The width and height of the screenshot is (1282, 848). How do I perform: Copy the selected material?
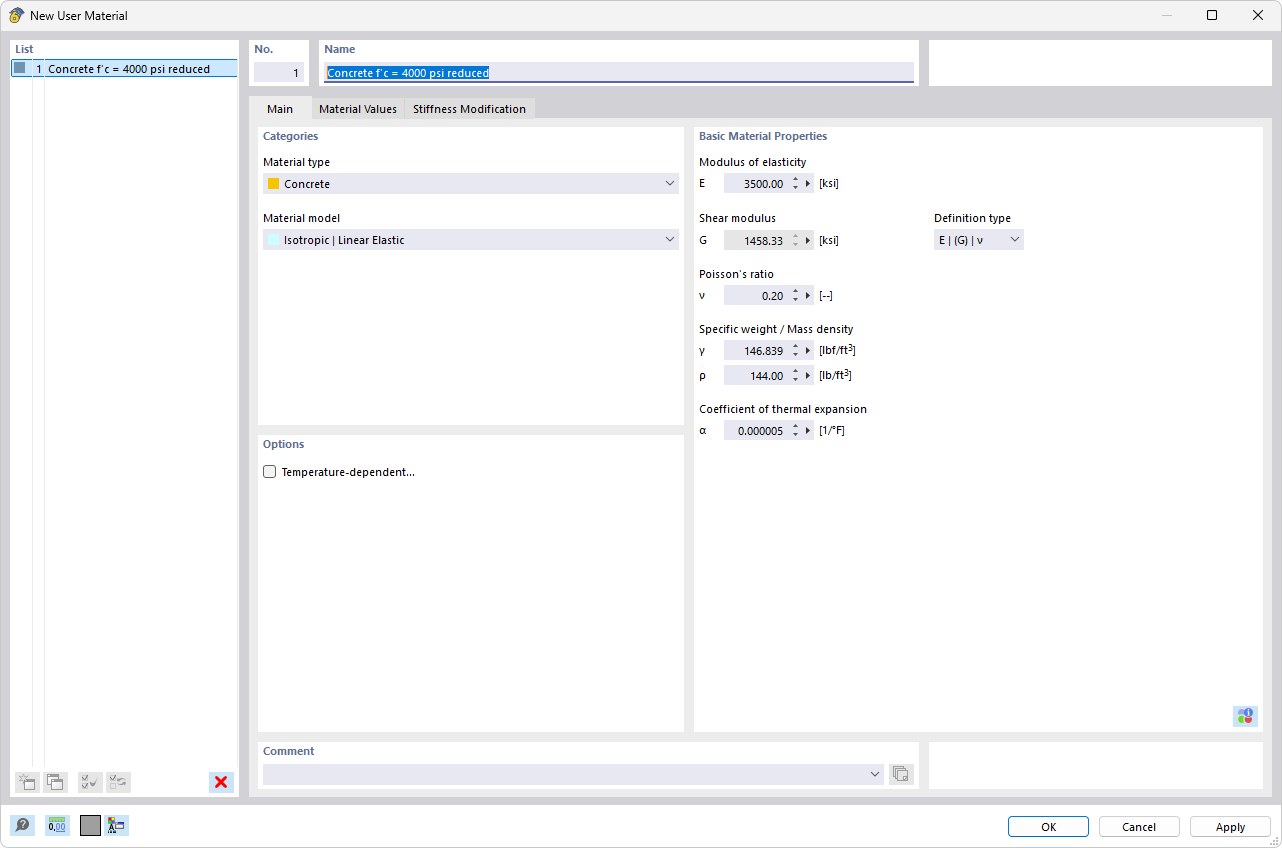[x=55, y=782]
